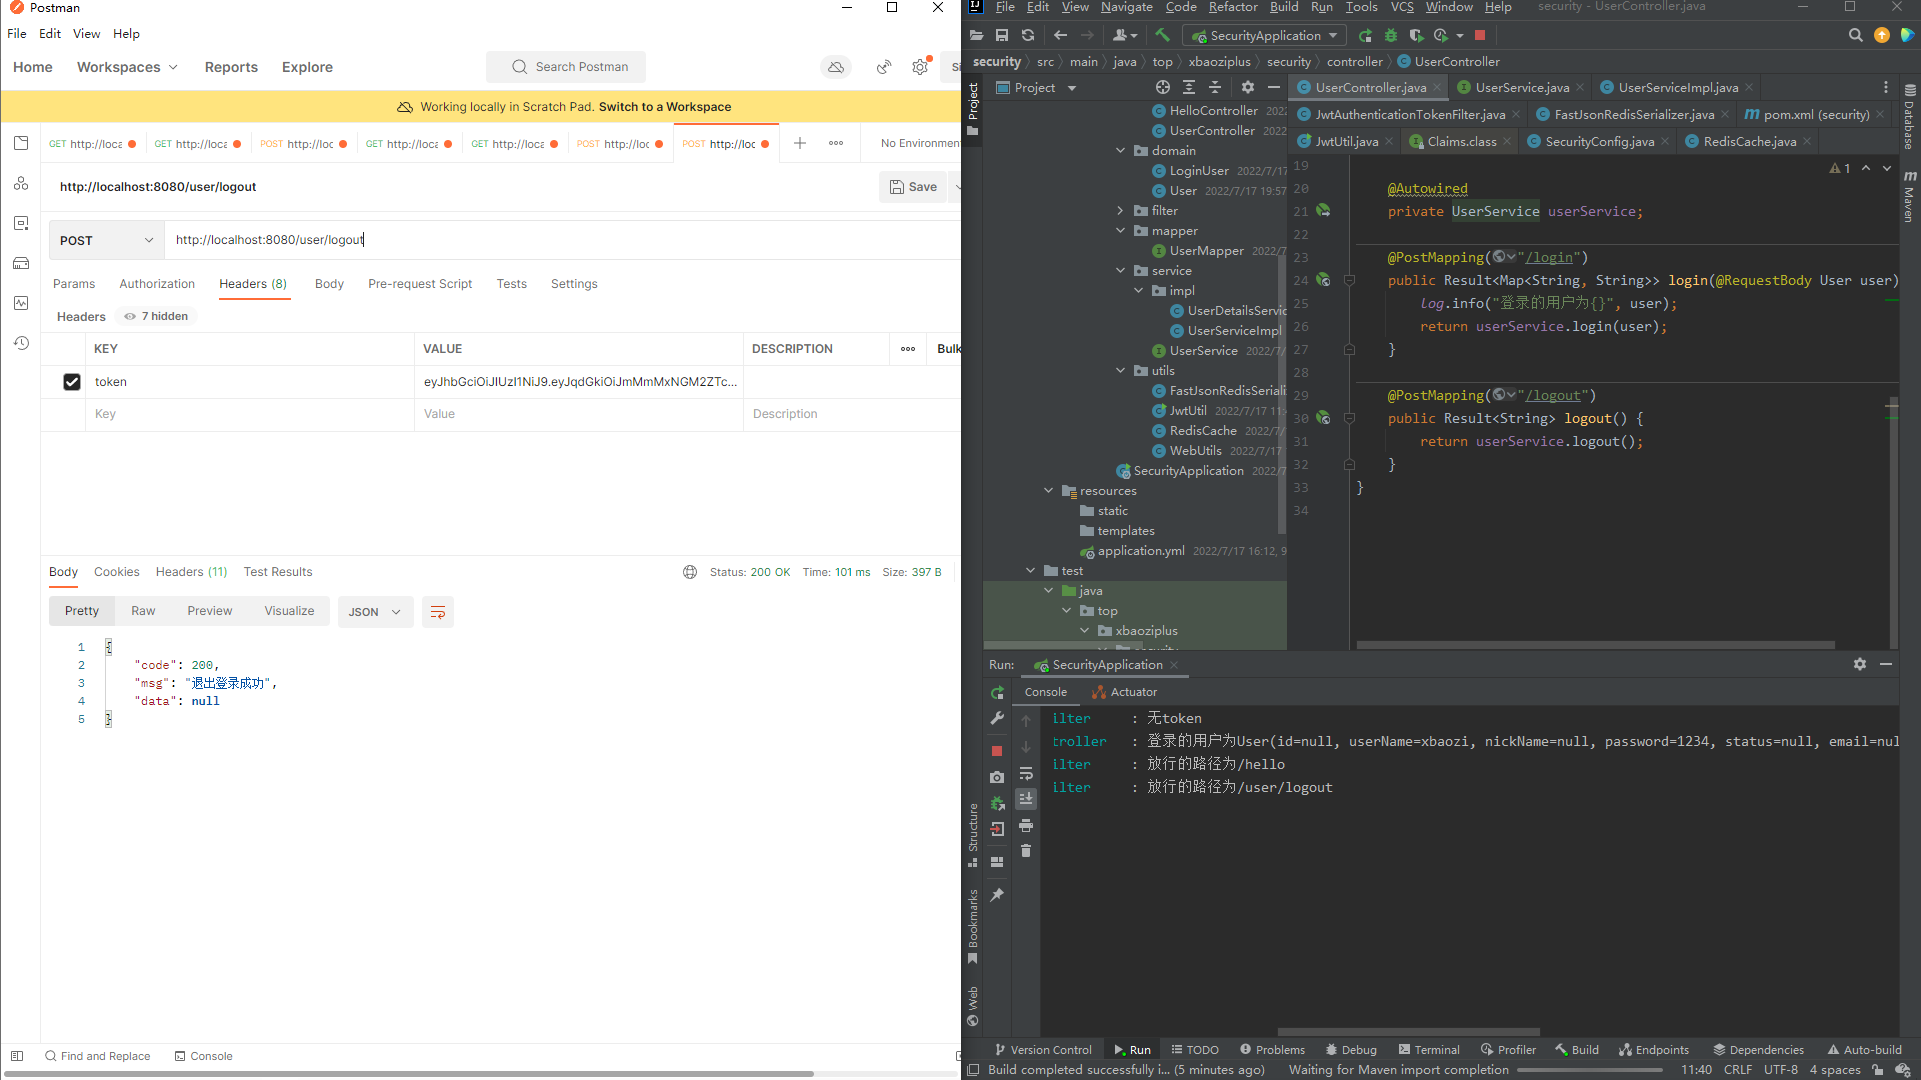Screen dimensions: 1921x1080
Task: Open the JSON response format dropdown
Action: point(375,612)
